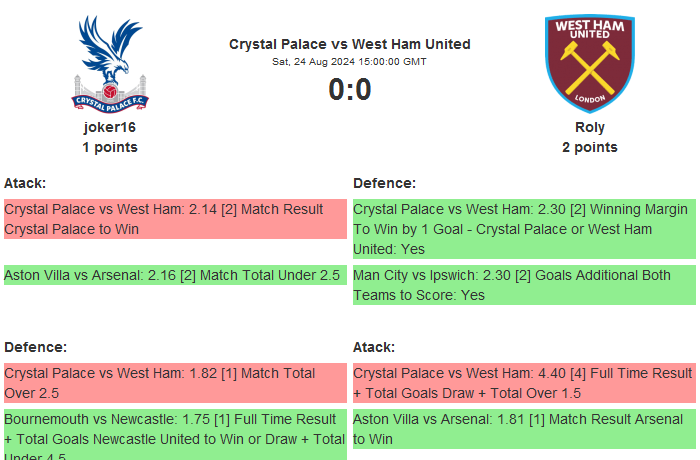
Task: Click the lower-left Defence heading
Action: 35,347
